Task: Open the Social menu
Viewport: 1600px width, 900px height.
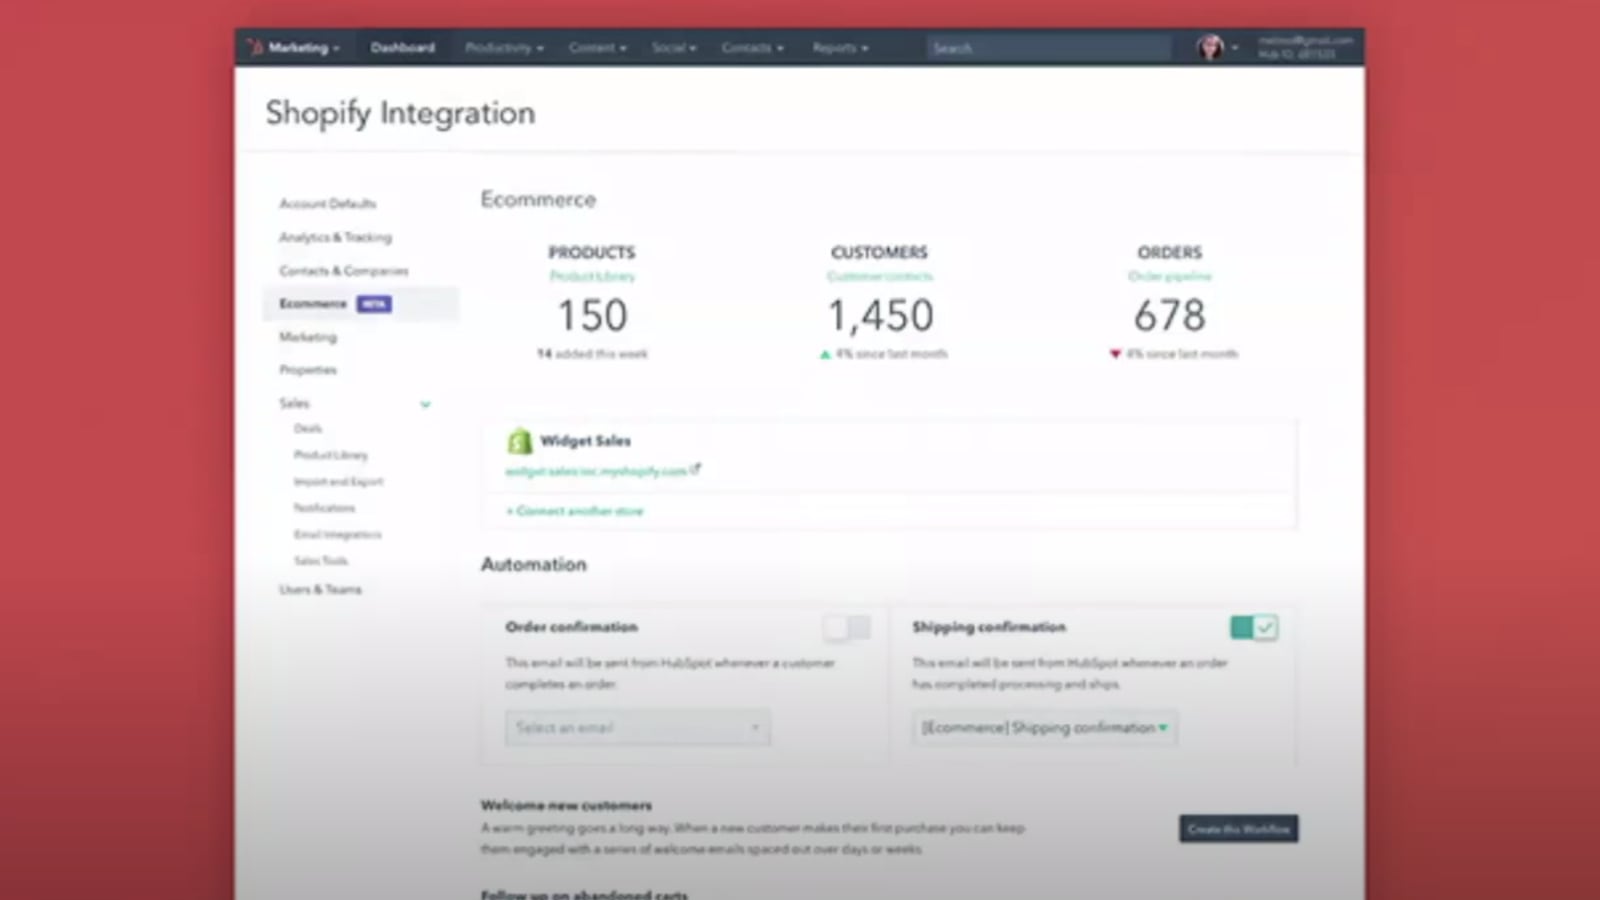Action: pos(674,48)
